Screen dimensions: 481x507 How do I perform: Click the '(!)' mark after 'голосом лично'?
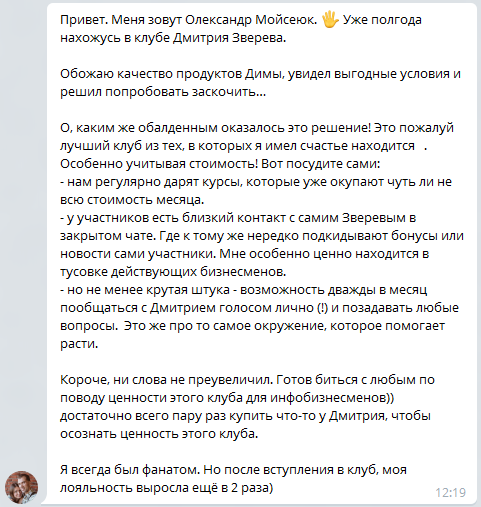click(x=322, y=308)
